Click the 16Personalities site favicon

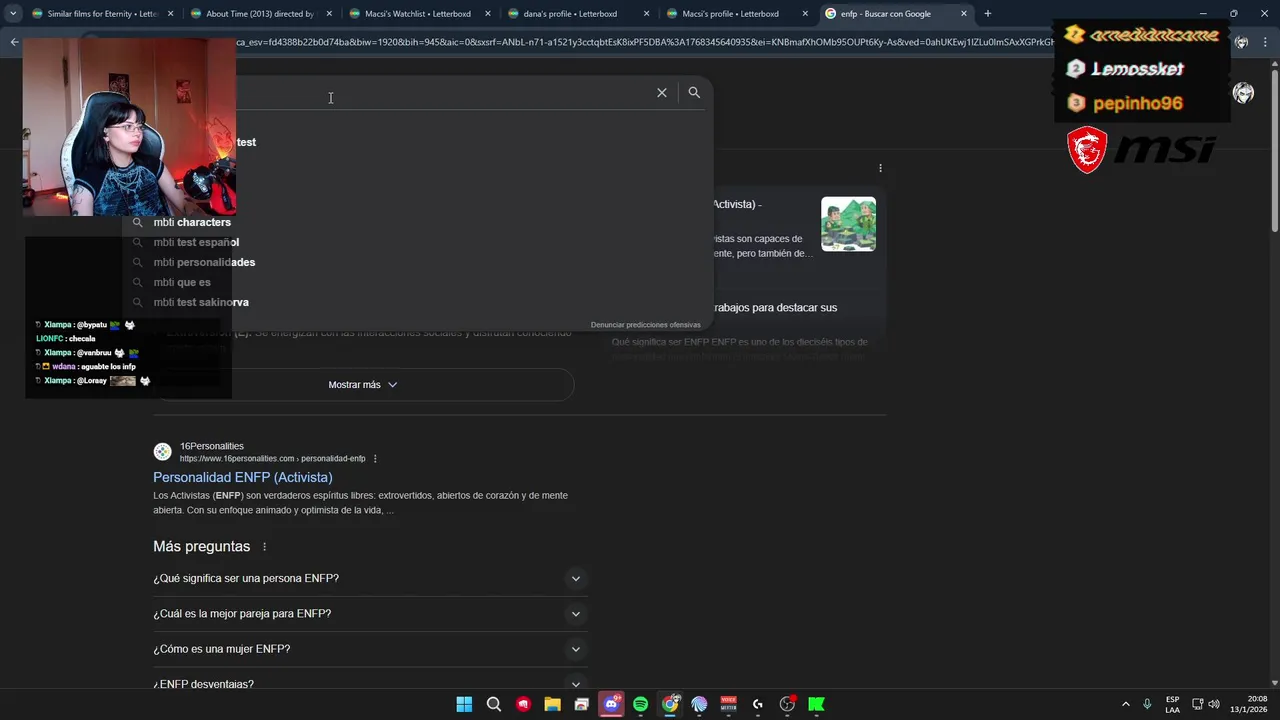click(162, 452)
